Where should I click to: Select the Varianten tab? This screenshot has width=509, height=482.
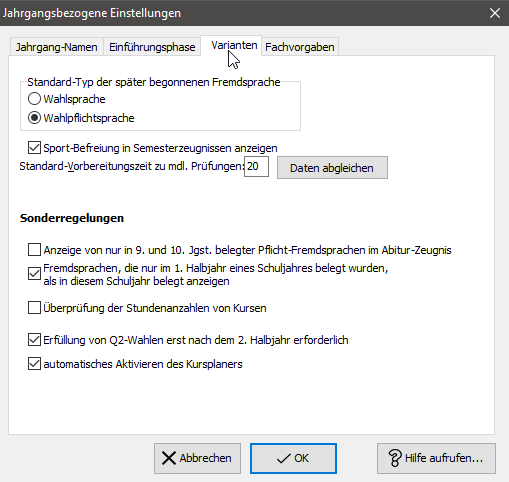point(234,45)
